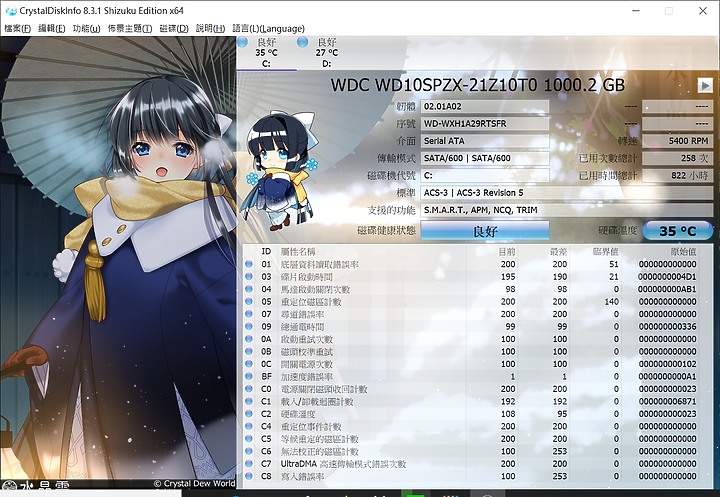720x497 pixels.
Task: Open the 磁碟(D) disk menu
Action: pos(174,28)
